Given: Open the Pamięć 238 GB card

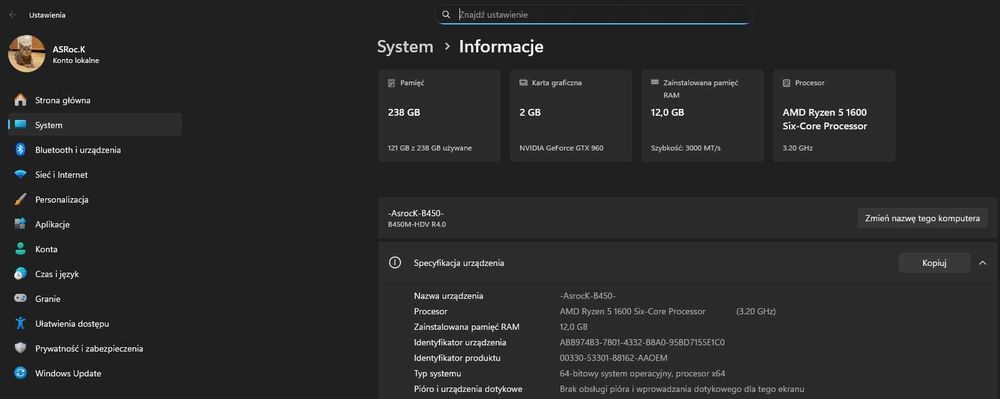Looking at the screenshot, I should 439,116.
